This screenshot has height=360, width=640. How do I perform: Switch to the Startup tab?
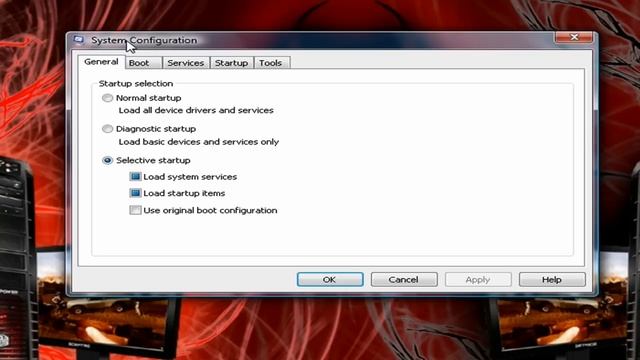pyautogui.click(x=231, y=63)
